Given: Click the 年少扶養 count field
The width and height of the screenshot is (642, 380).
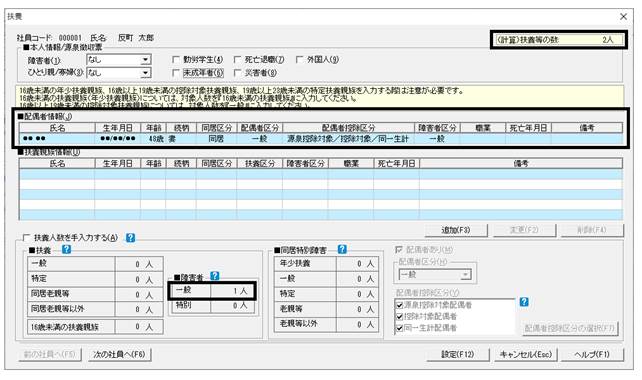Looking at the screenshot, I should [x=357, y=264].
